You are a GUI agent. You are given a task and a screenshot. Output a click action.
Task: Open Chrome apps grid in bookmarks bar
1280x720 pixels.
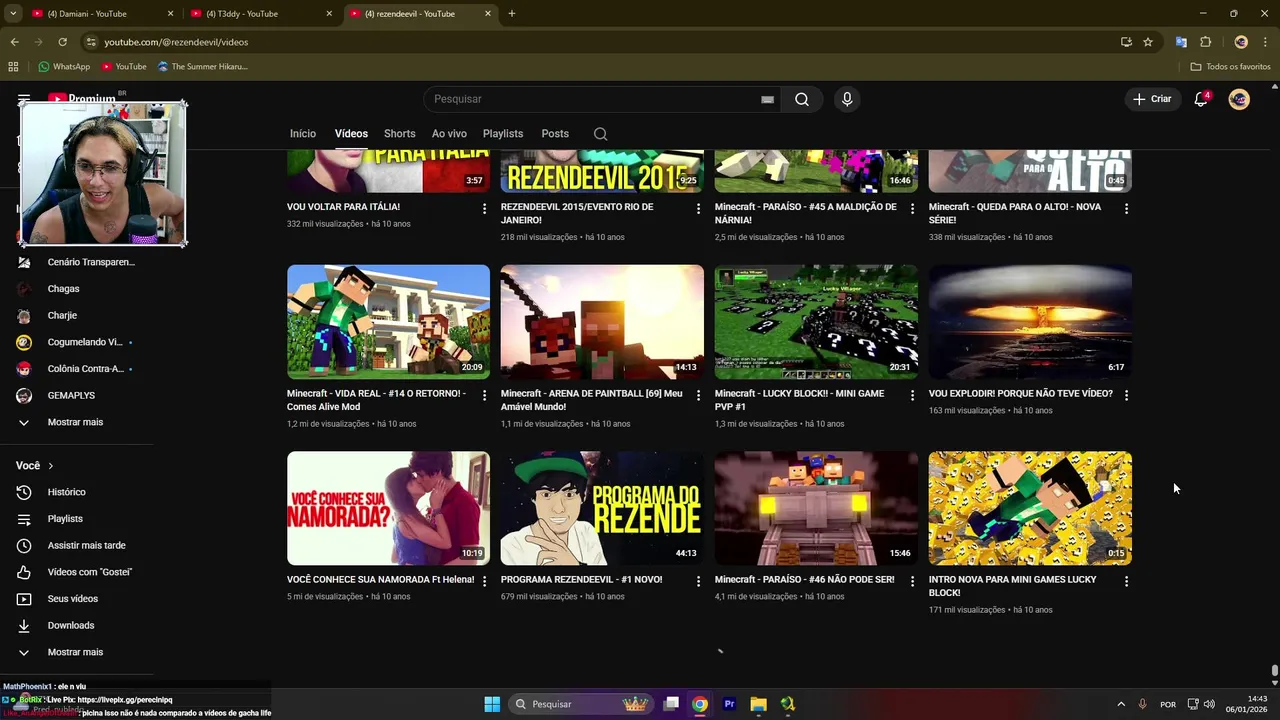click(x=13, y=67)
